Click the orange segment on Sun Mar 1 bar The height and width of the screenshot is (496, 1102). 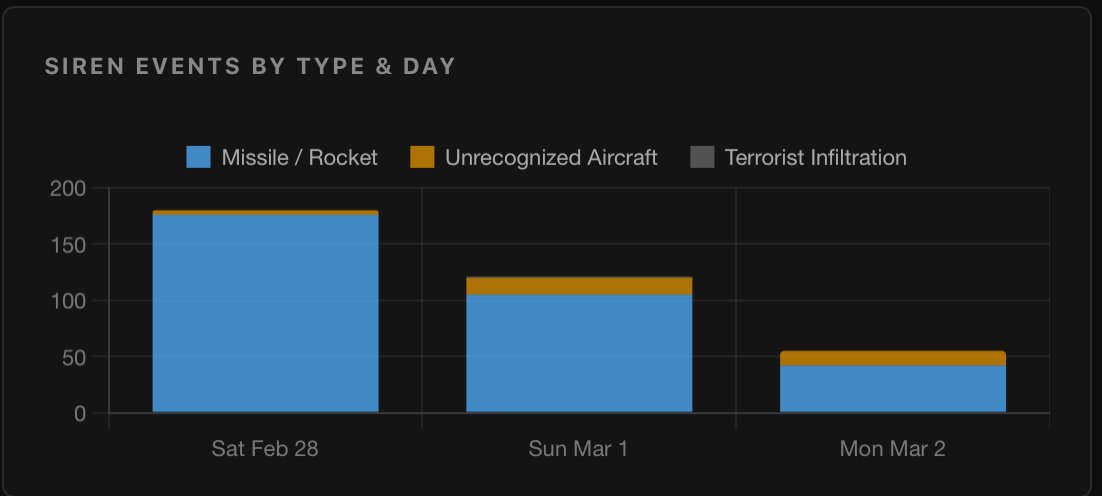[579, 286]
